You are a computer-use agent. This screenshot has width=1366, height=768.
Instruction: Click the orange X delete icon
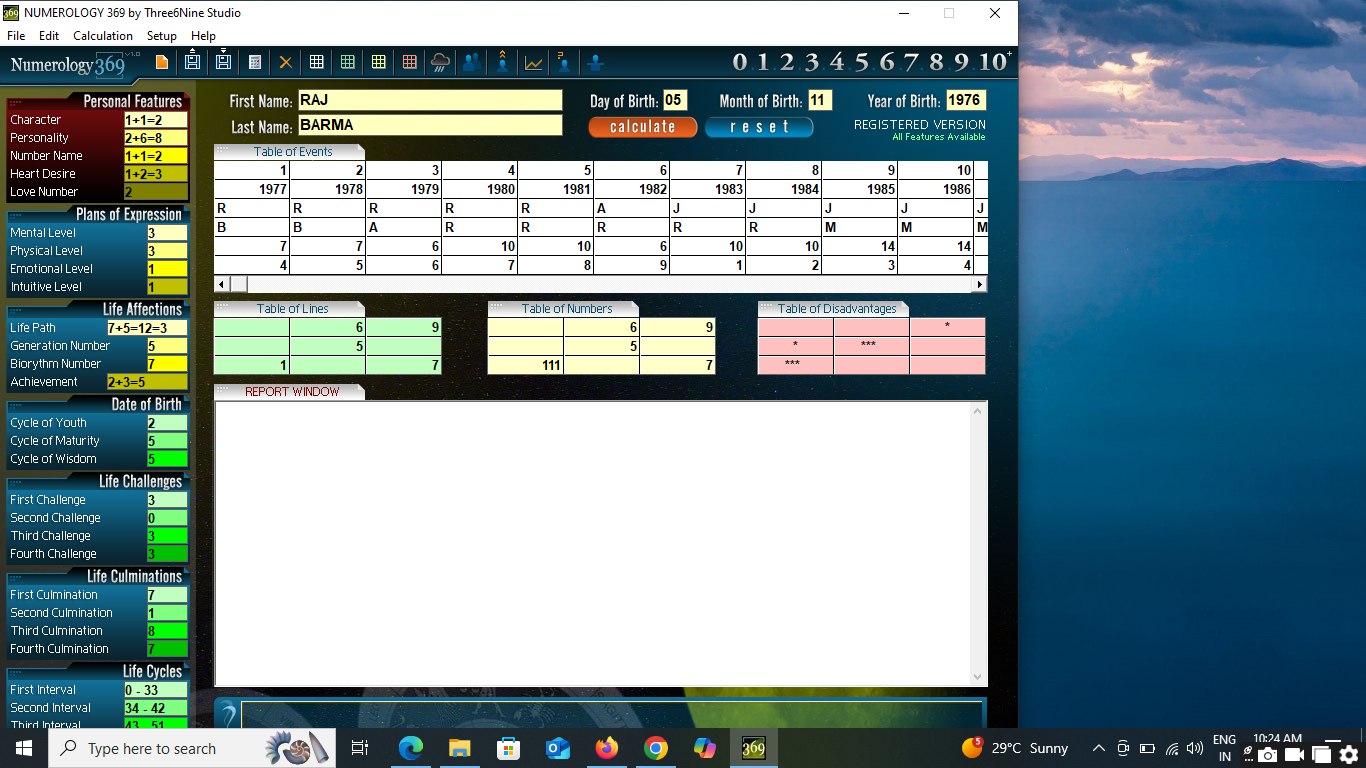pyautogui.click(x=285, y=62)
